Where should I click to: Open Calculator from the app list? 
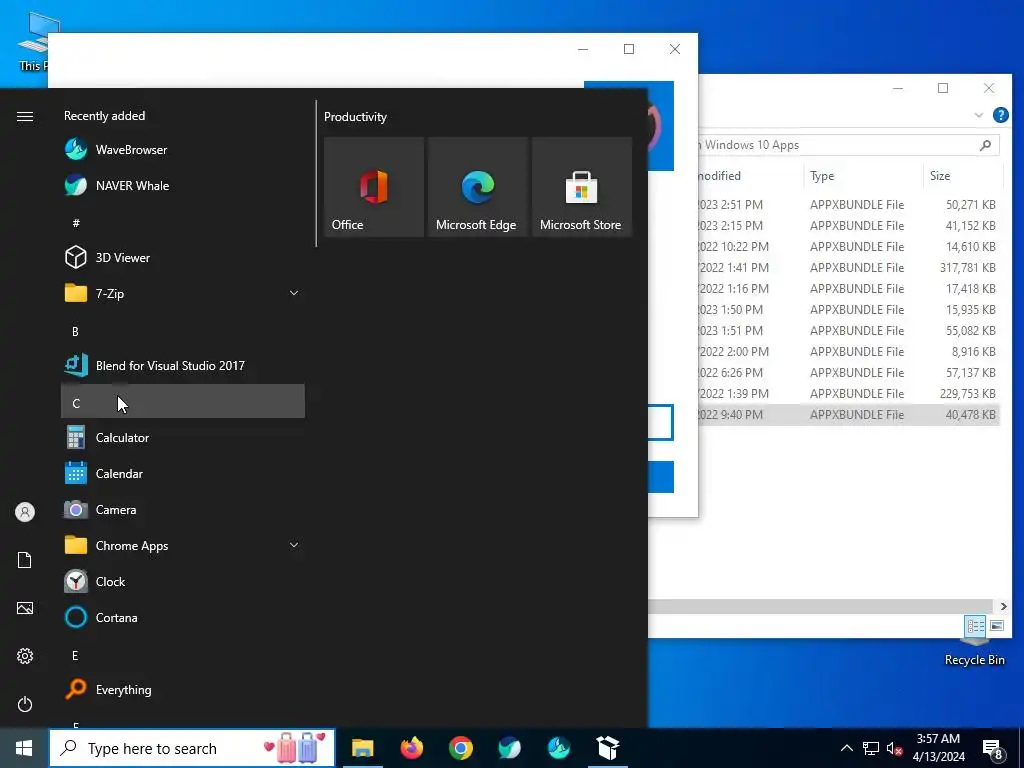click(183, 438)
